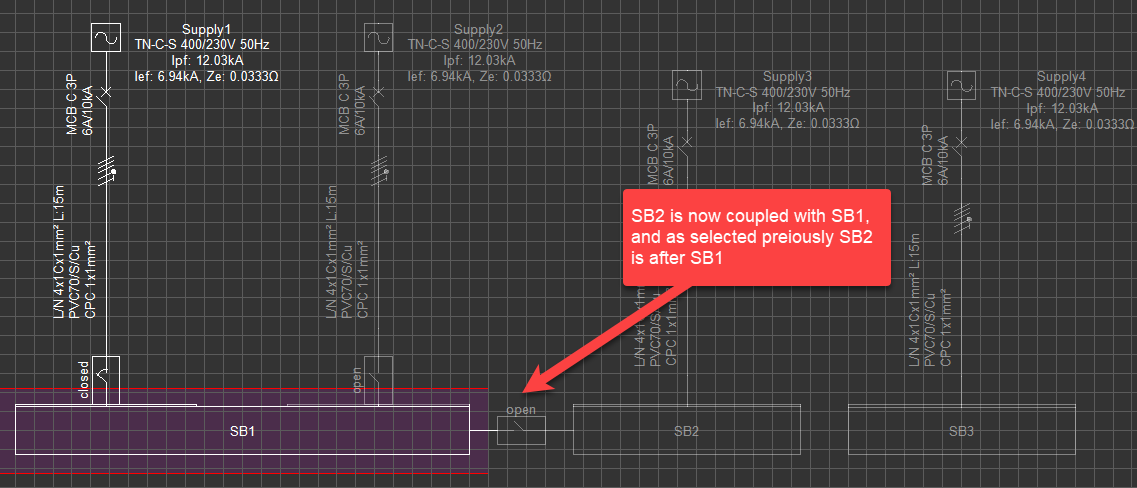Click the MCB C 3P label on Supply2 line
This screenshot has width=1137, height=488.
[x=344, y=104]
